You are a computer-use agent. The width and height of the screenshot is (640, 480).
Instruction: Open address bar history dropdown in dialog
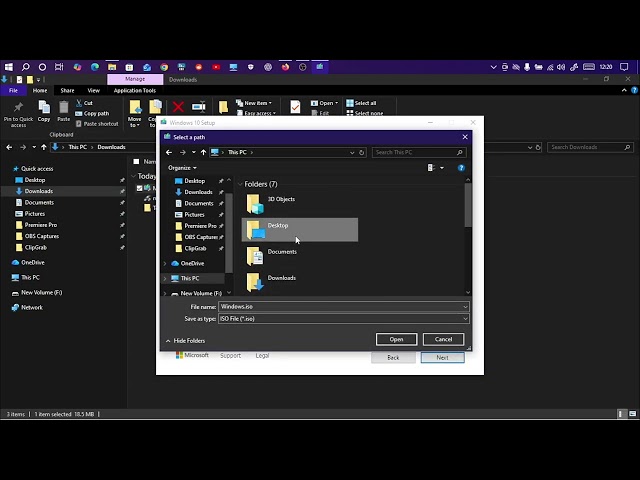point(352,153)
